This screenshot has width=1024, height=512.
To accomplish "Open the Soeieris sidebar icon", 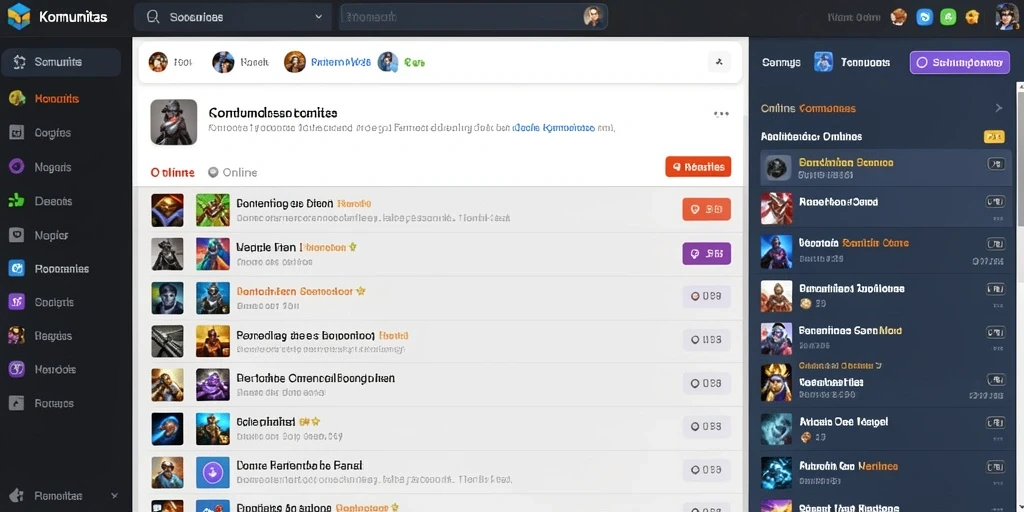I will (x=17, y=302).
